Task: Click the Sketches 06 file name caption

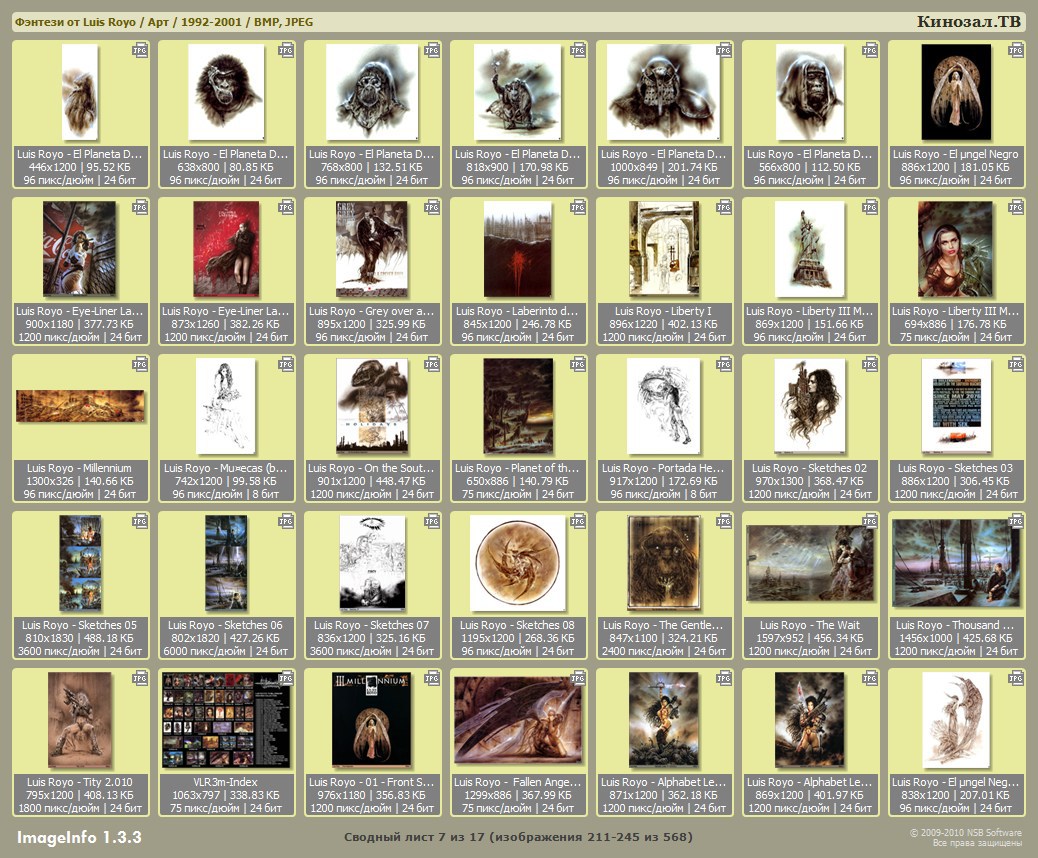Action: tap(226, 625)
